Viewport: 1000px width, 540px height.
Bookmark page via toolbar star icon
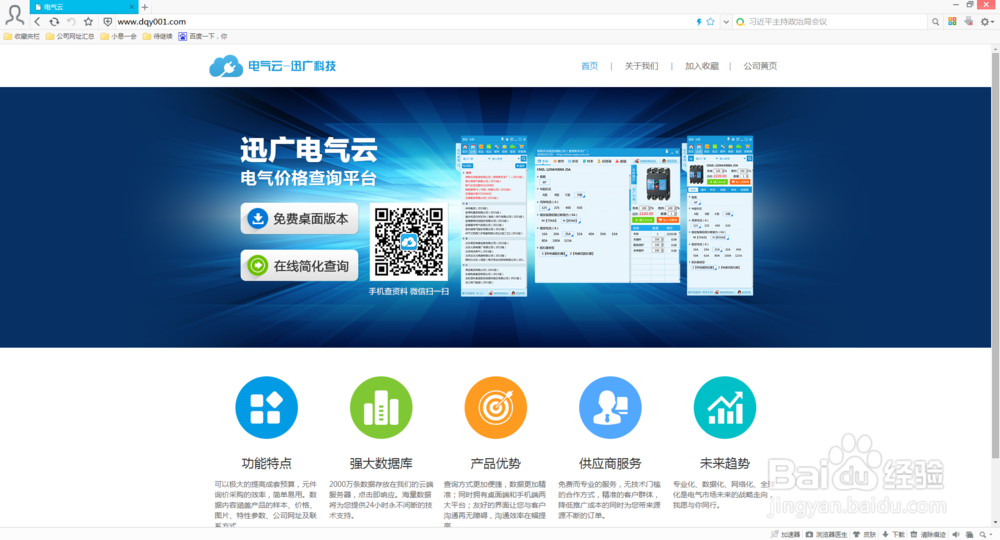[89, 22]
